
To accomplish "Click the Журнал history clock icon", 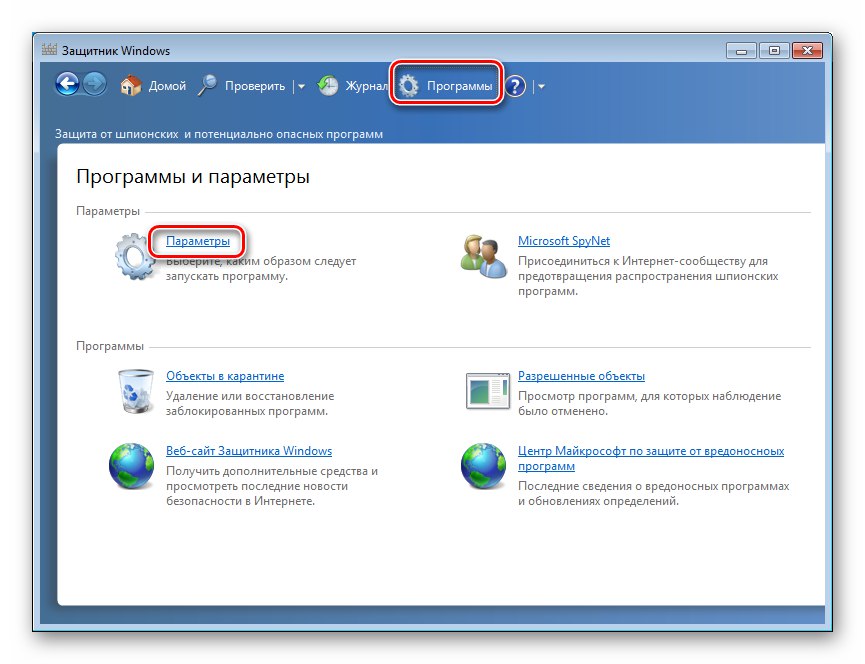I will coord(328,85).
